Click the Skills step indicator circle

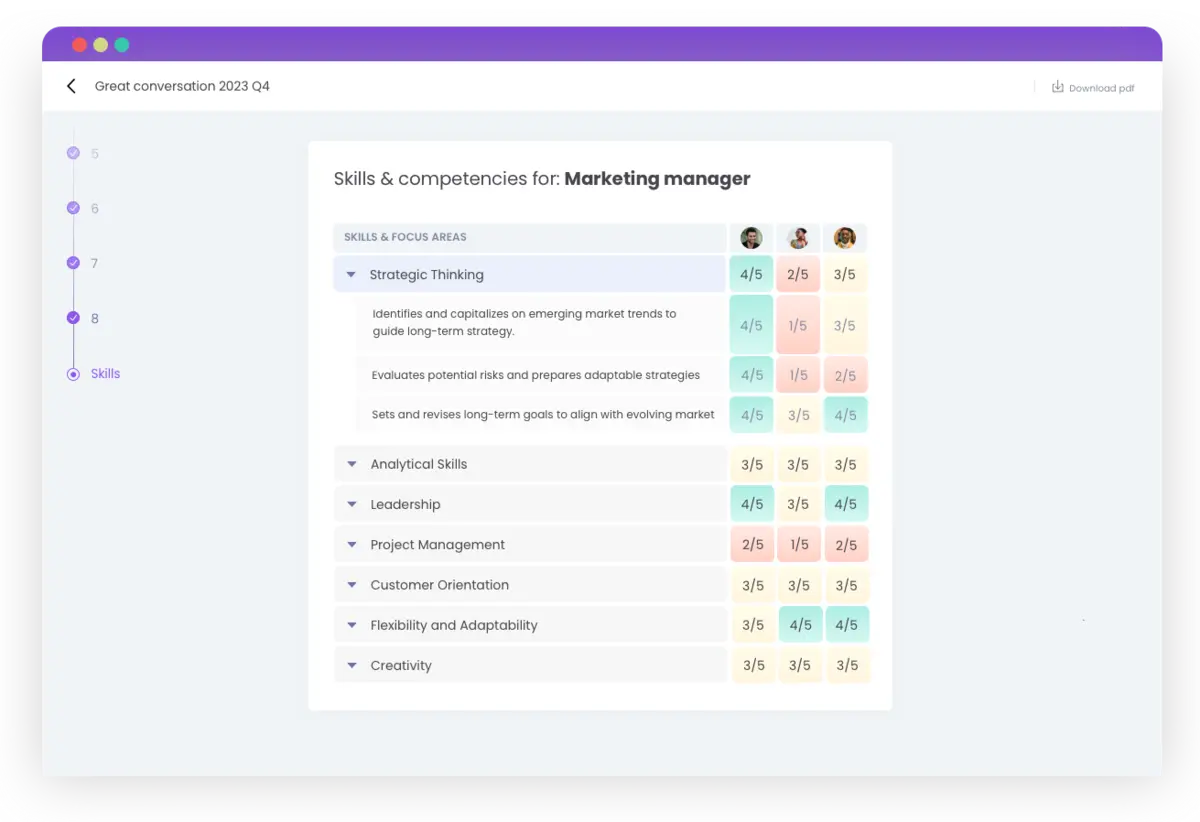[x=72, y=373]
